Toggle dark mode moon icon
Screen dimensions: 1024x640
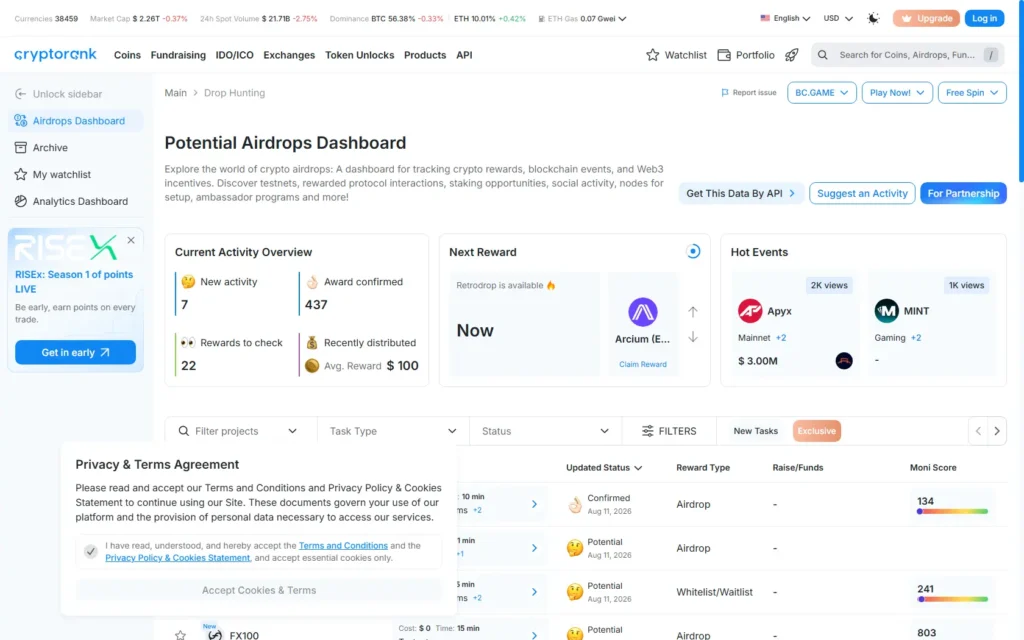tap(873, 18)
